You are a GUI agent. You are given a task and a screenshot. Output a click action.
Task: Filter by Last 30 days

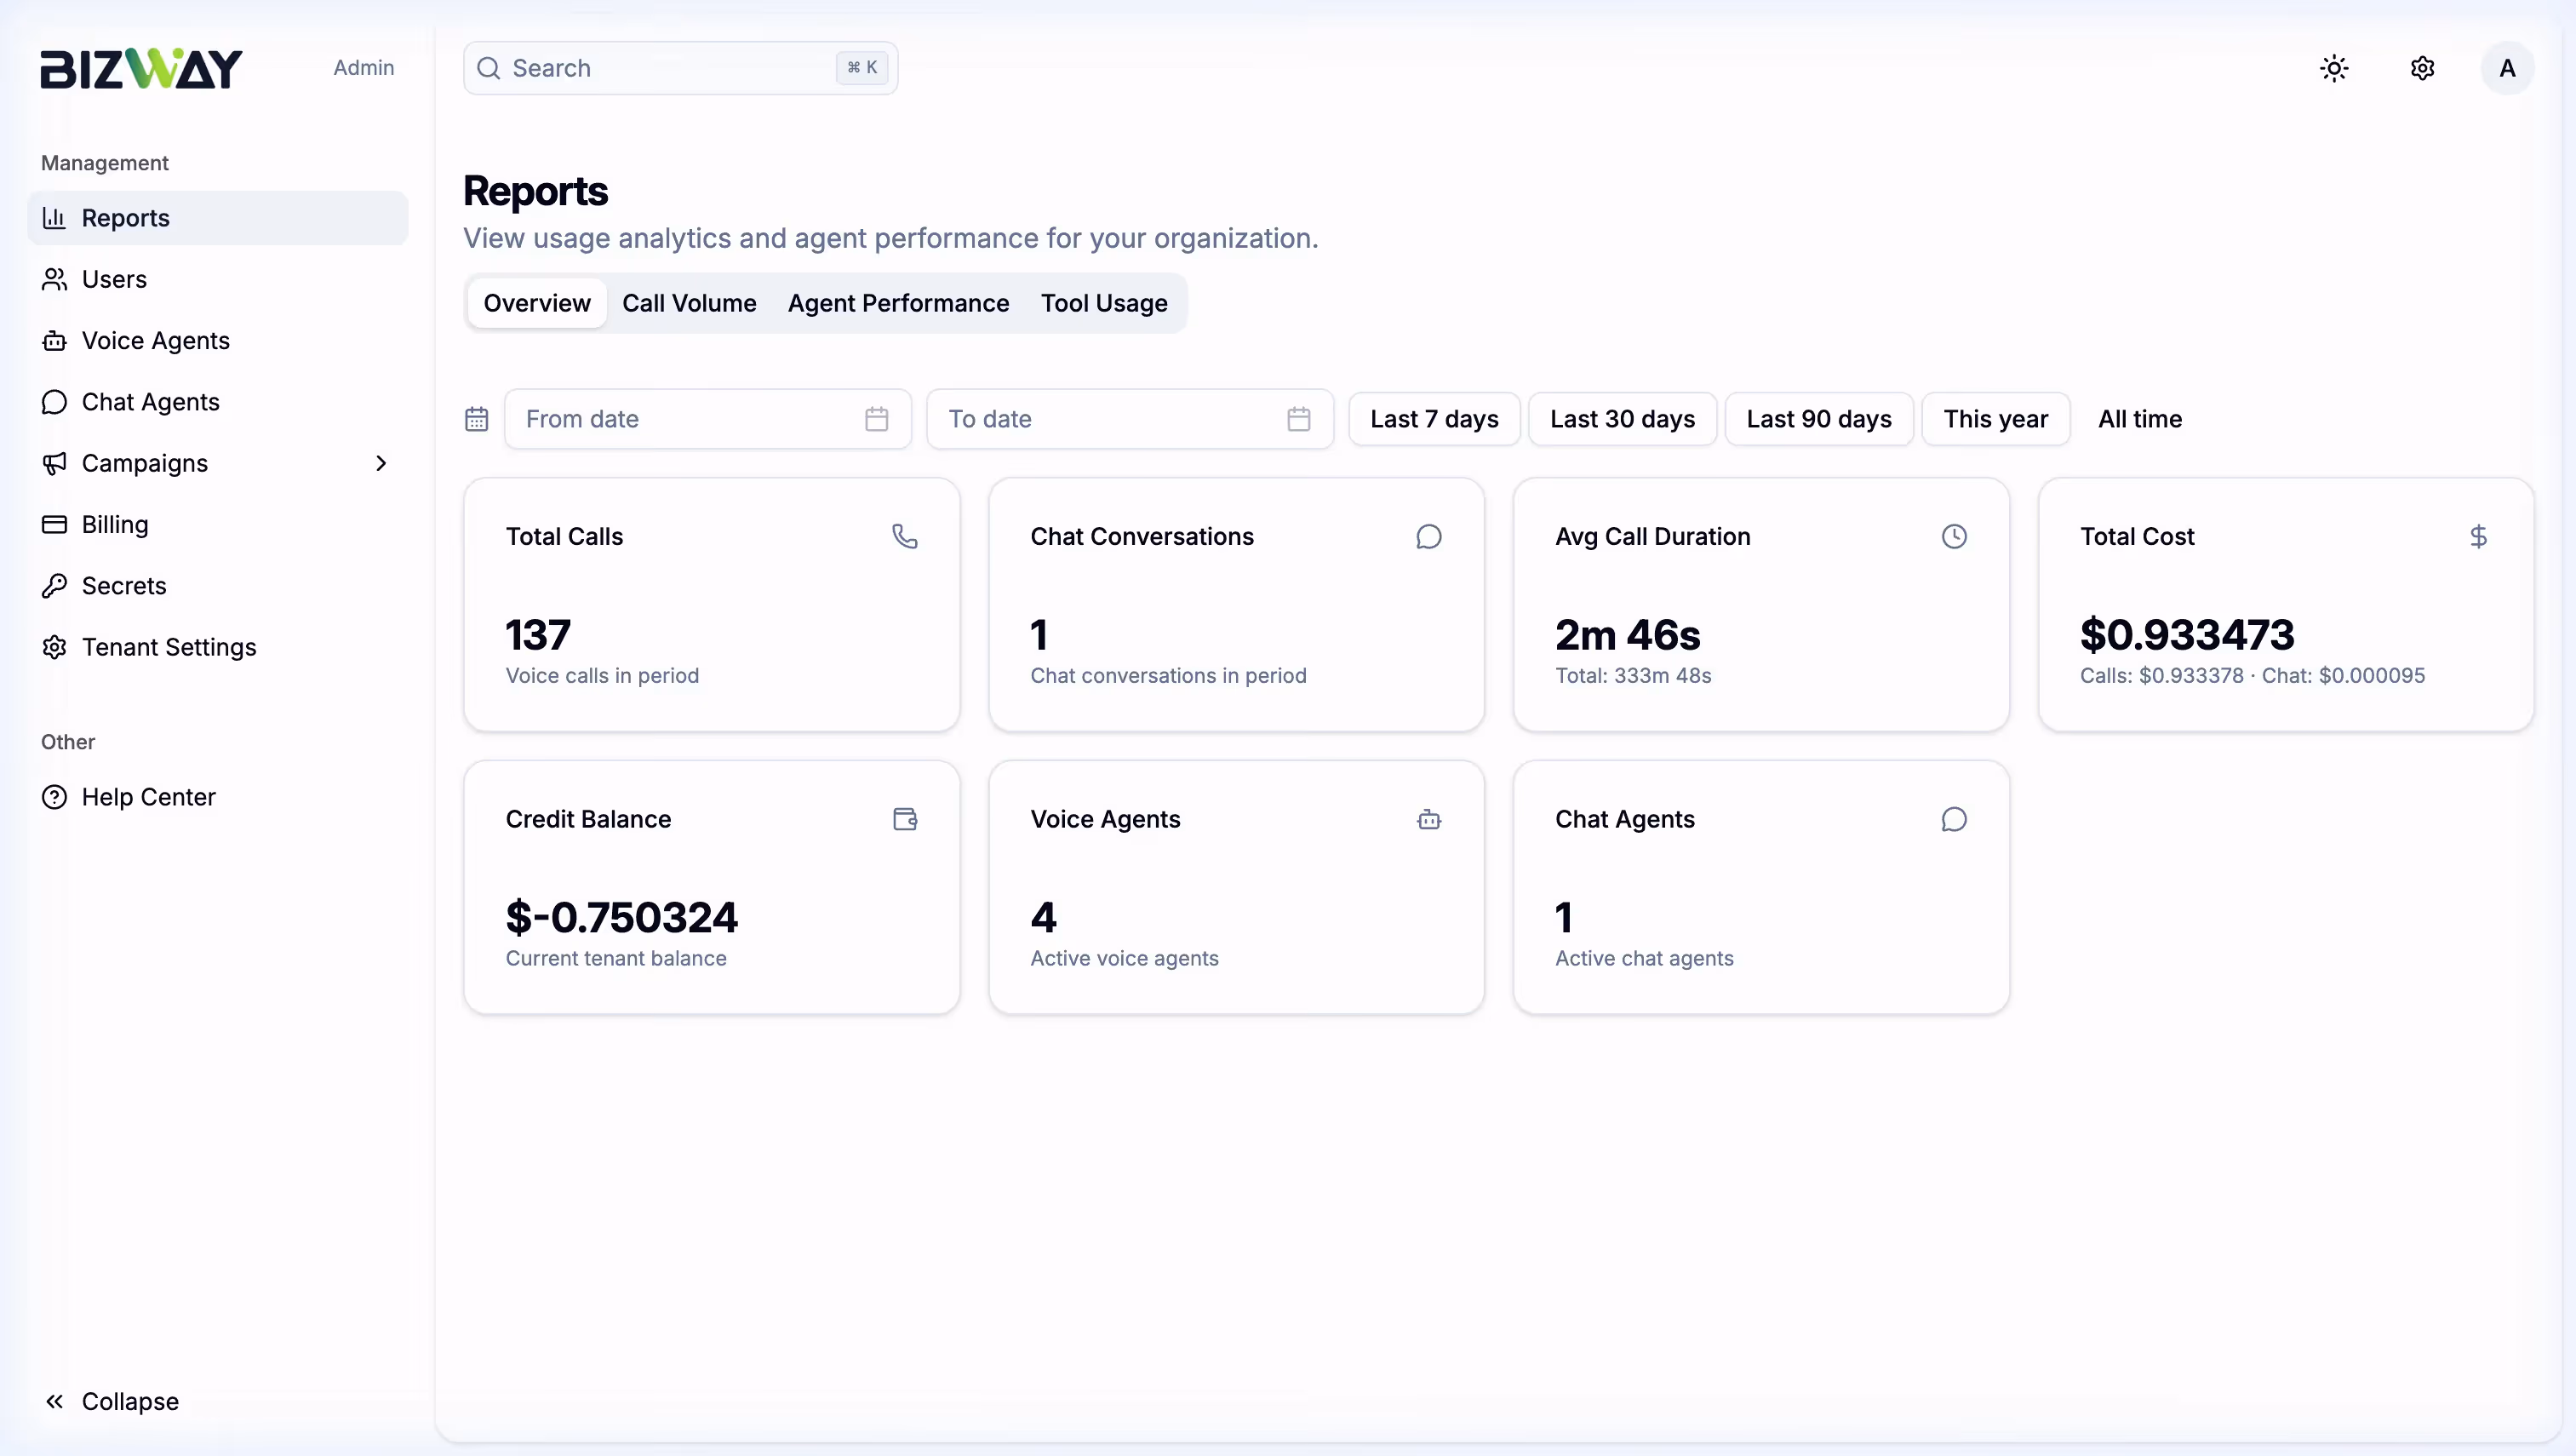coord(1622,419)
